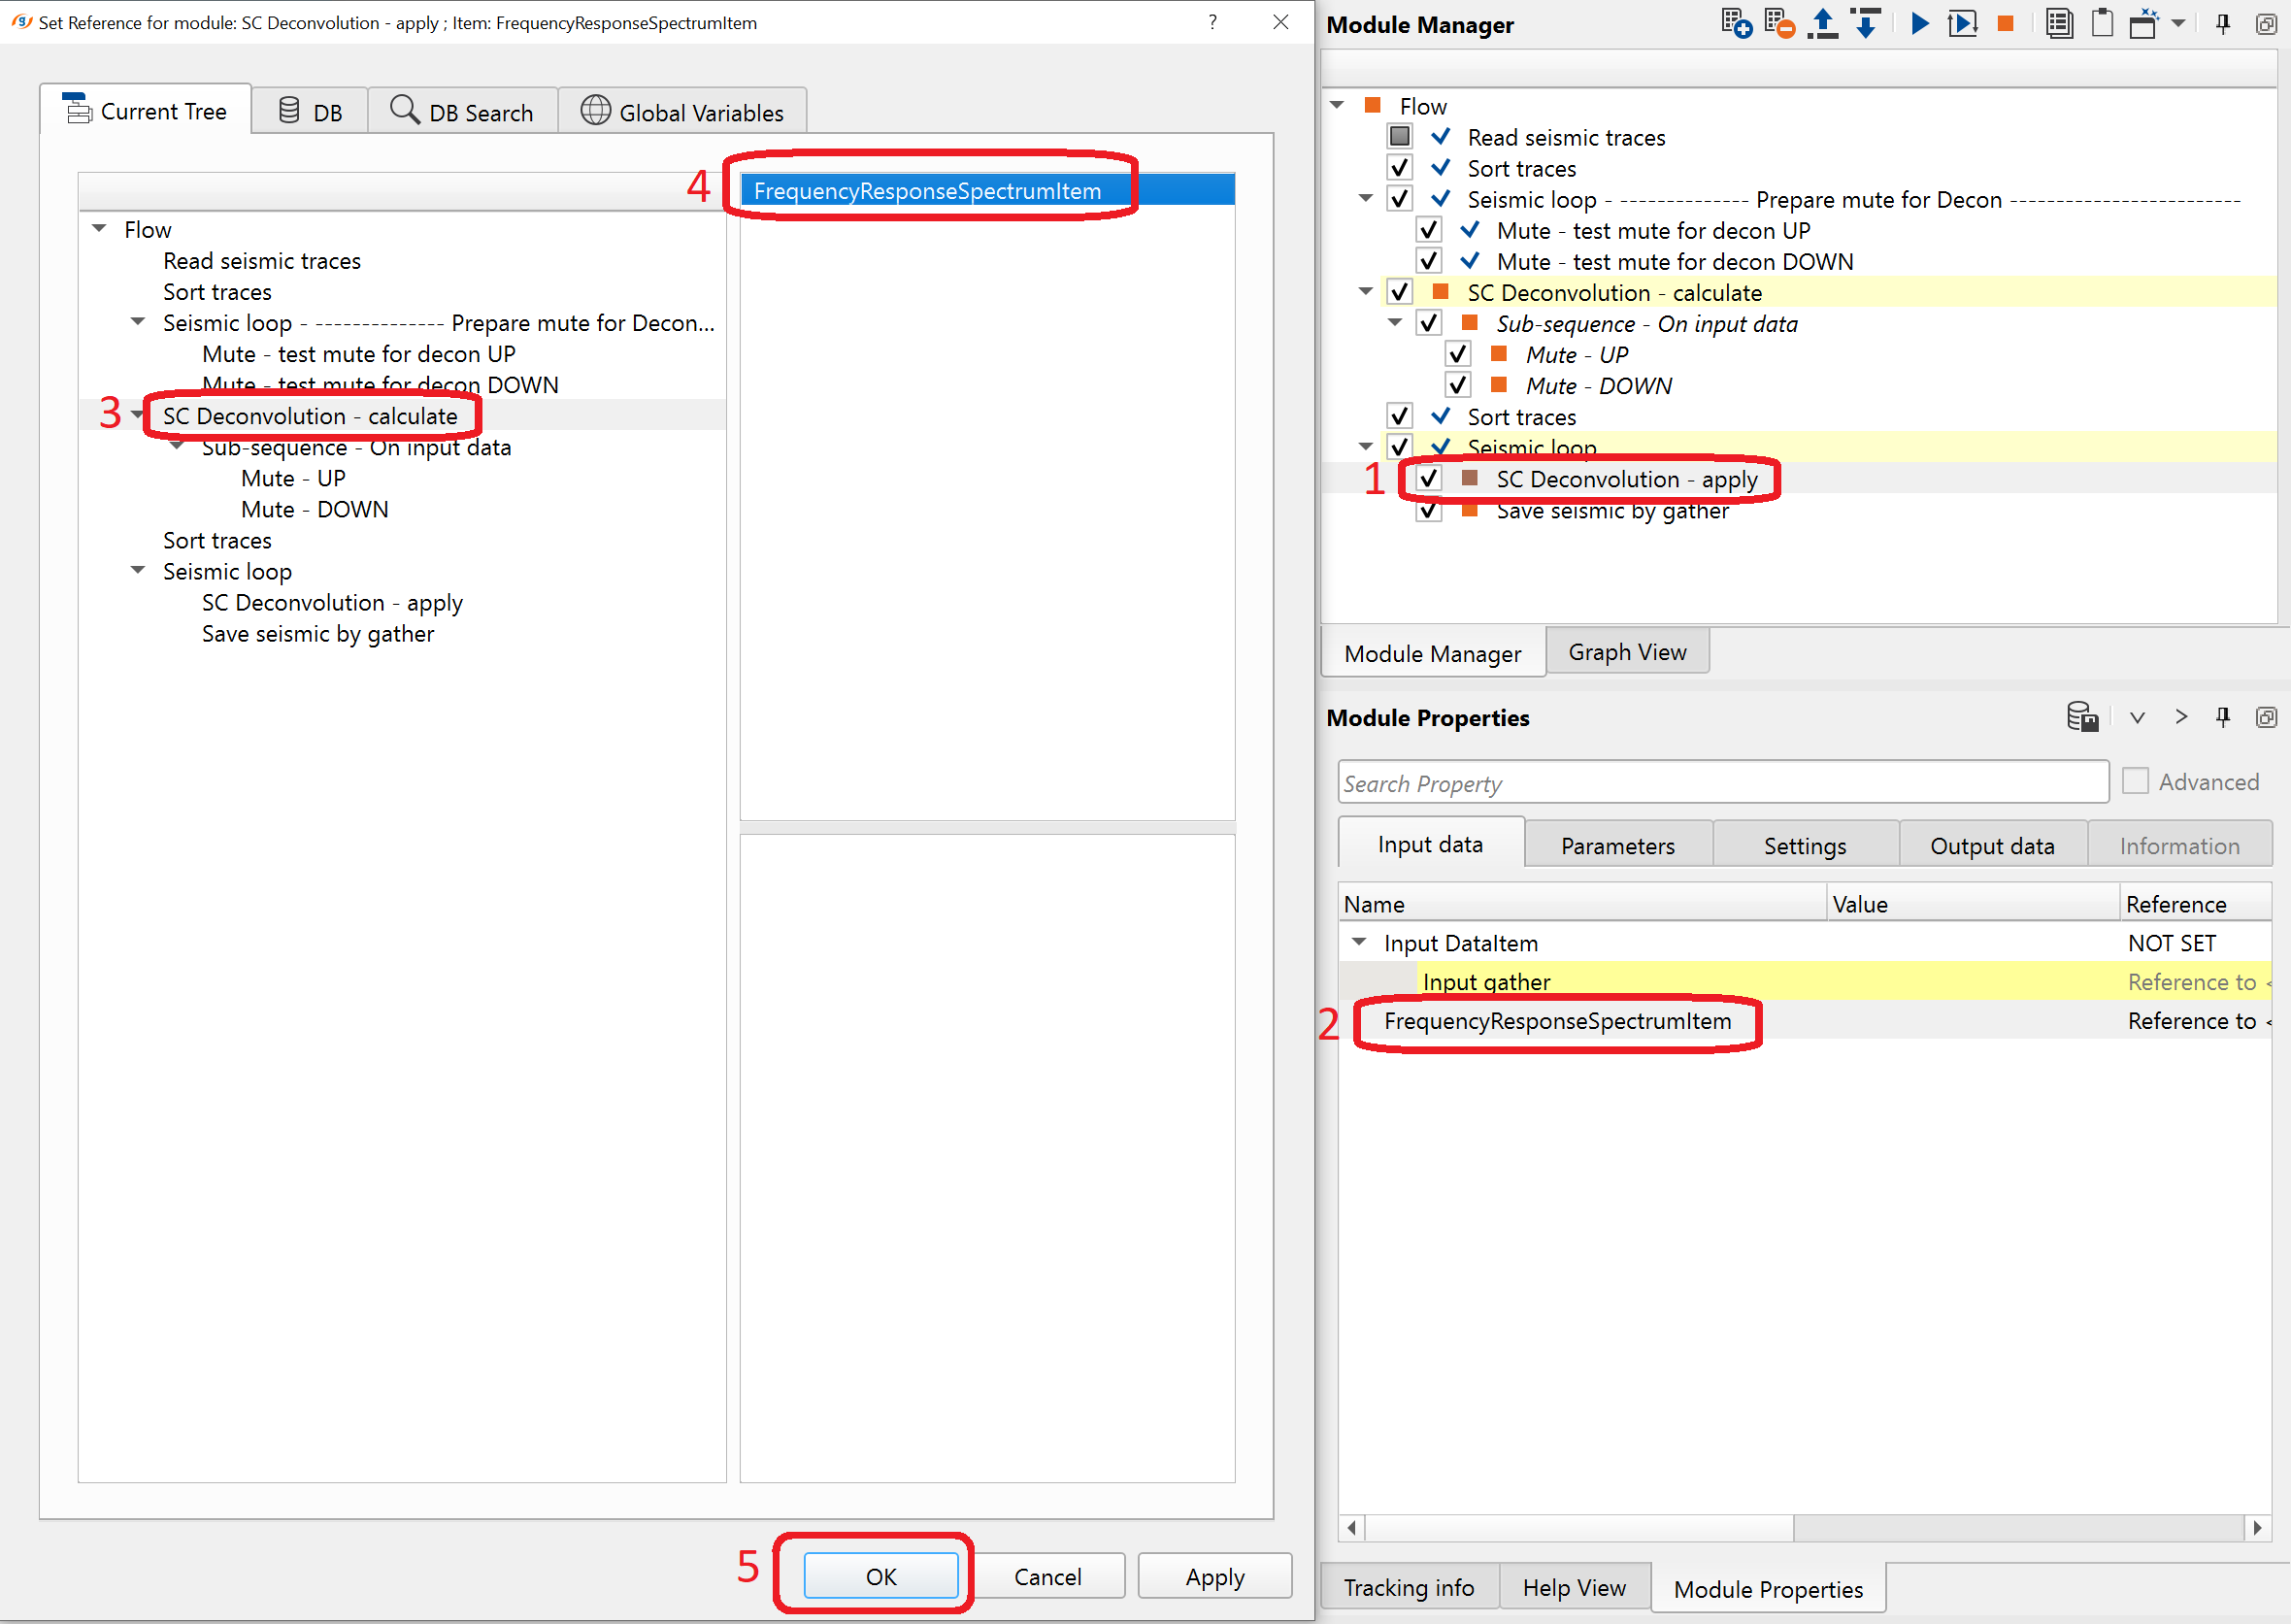The height and width of the screenshot is (1624, 2291).
Task: Click the paste clipboard icon
Action: click(x=2102, y=23)
